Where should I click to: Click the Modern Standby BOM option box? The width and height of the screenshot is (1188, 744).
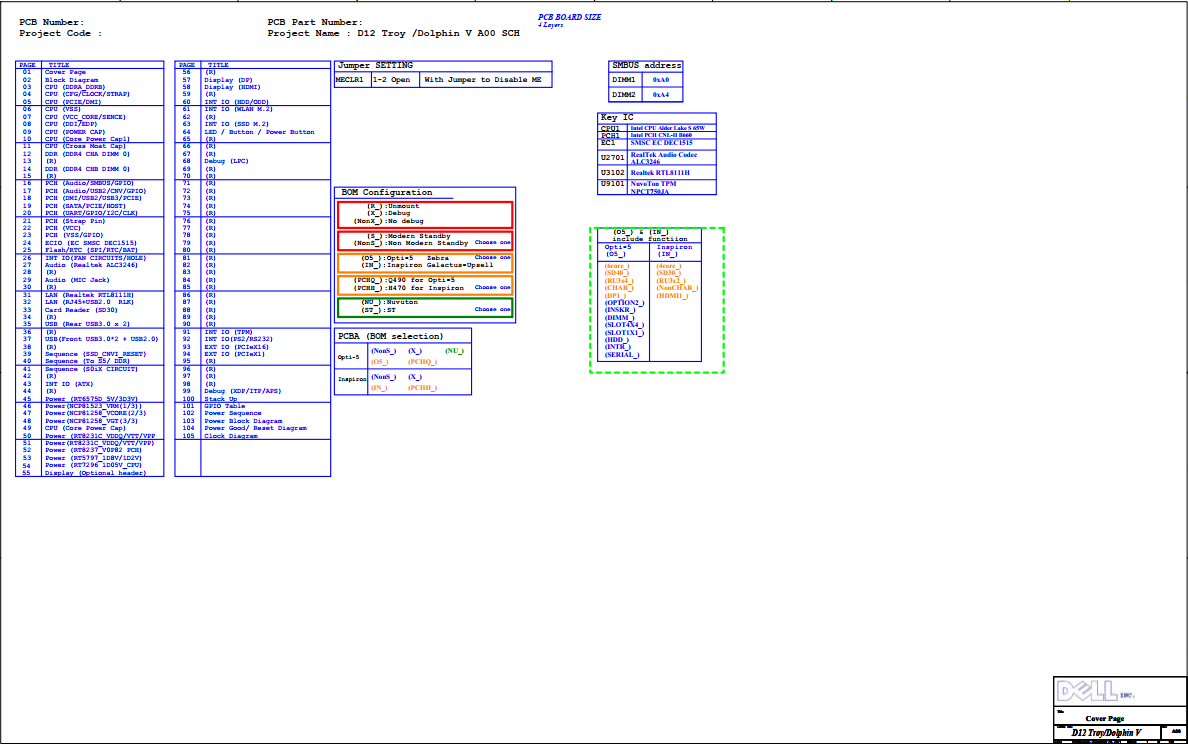424,240
